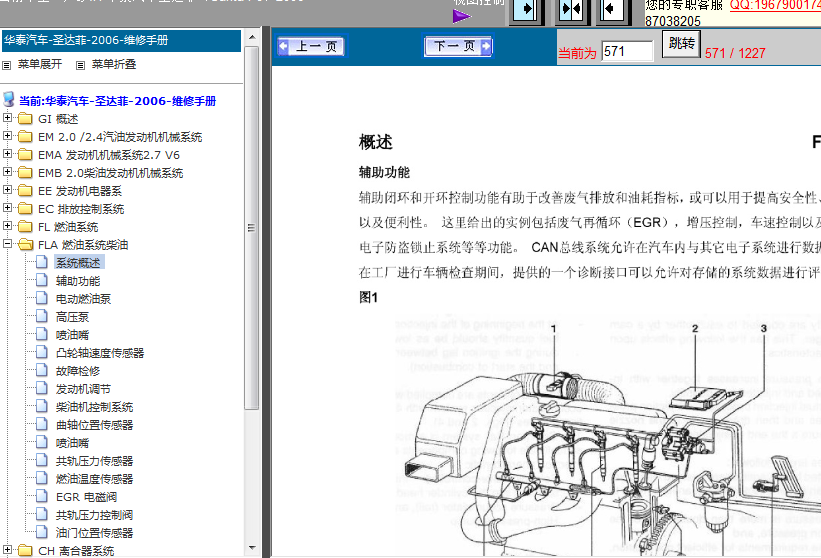The width and height of the screenshot is (821, 558).
Task: Click the 下一页 next page button
Action: (458, 47)
